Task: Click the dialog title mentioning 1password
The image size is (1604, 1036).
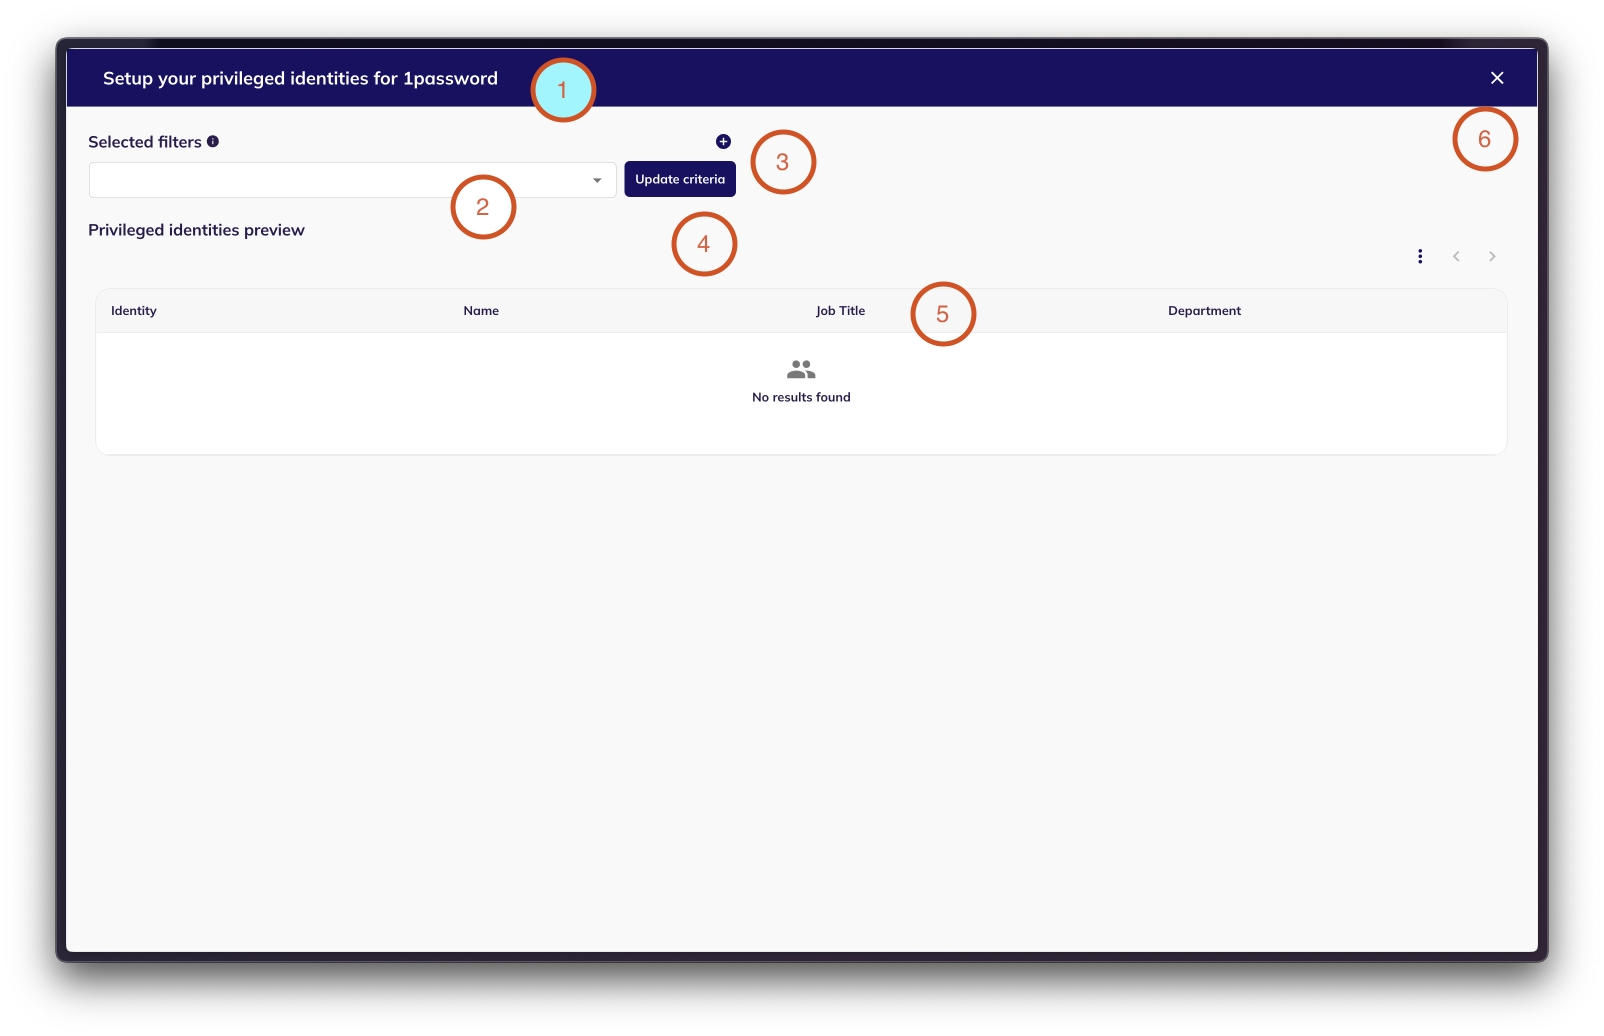Action: (300, 79)
